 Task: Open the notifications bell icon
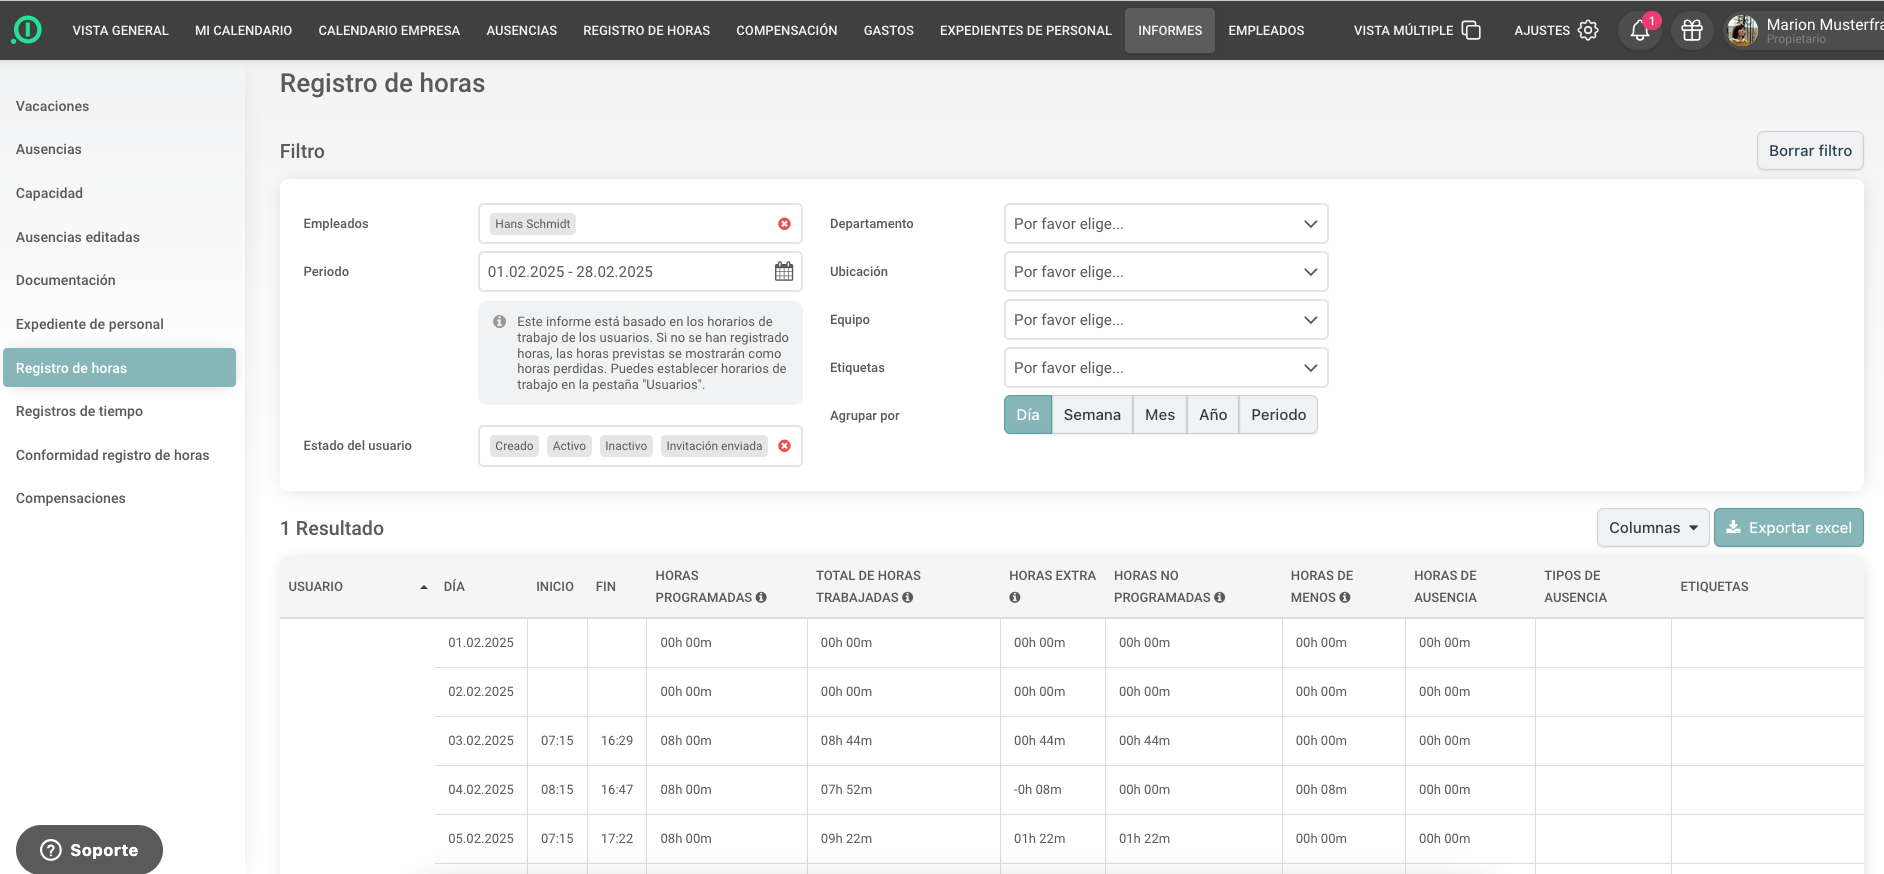point(1639,31)
